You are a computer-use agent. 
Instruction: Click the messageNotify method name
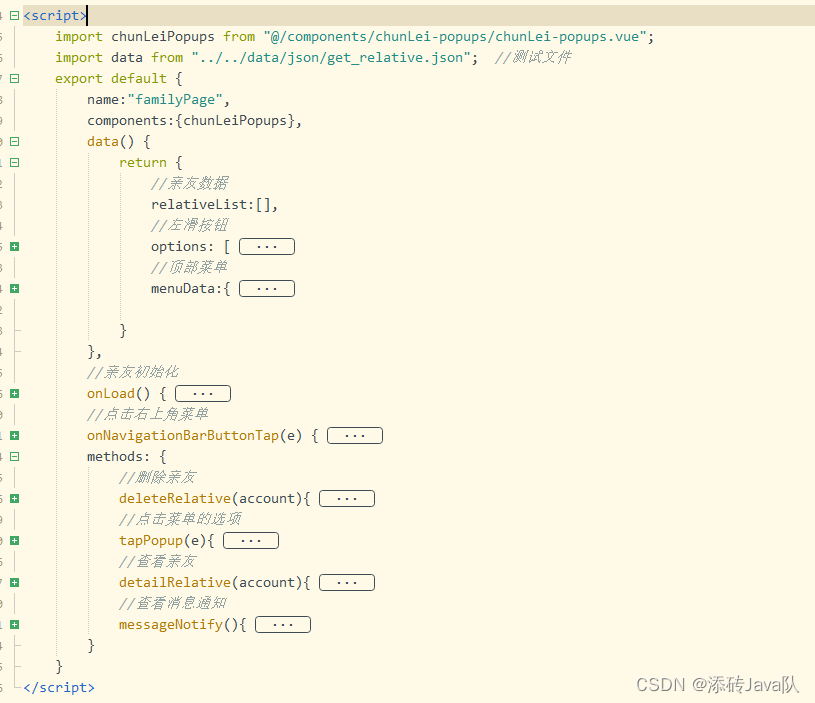pyautogui.click(x=171, y=625)
